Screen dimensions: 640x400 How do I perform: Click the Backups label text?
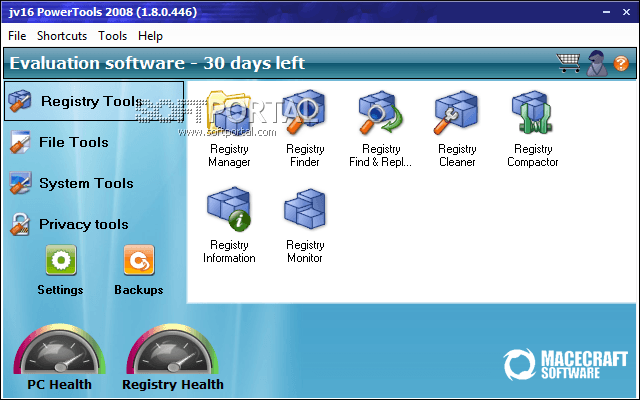click(x=139, y=290)
